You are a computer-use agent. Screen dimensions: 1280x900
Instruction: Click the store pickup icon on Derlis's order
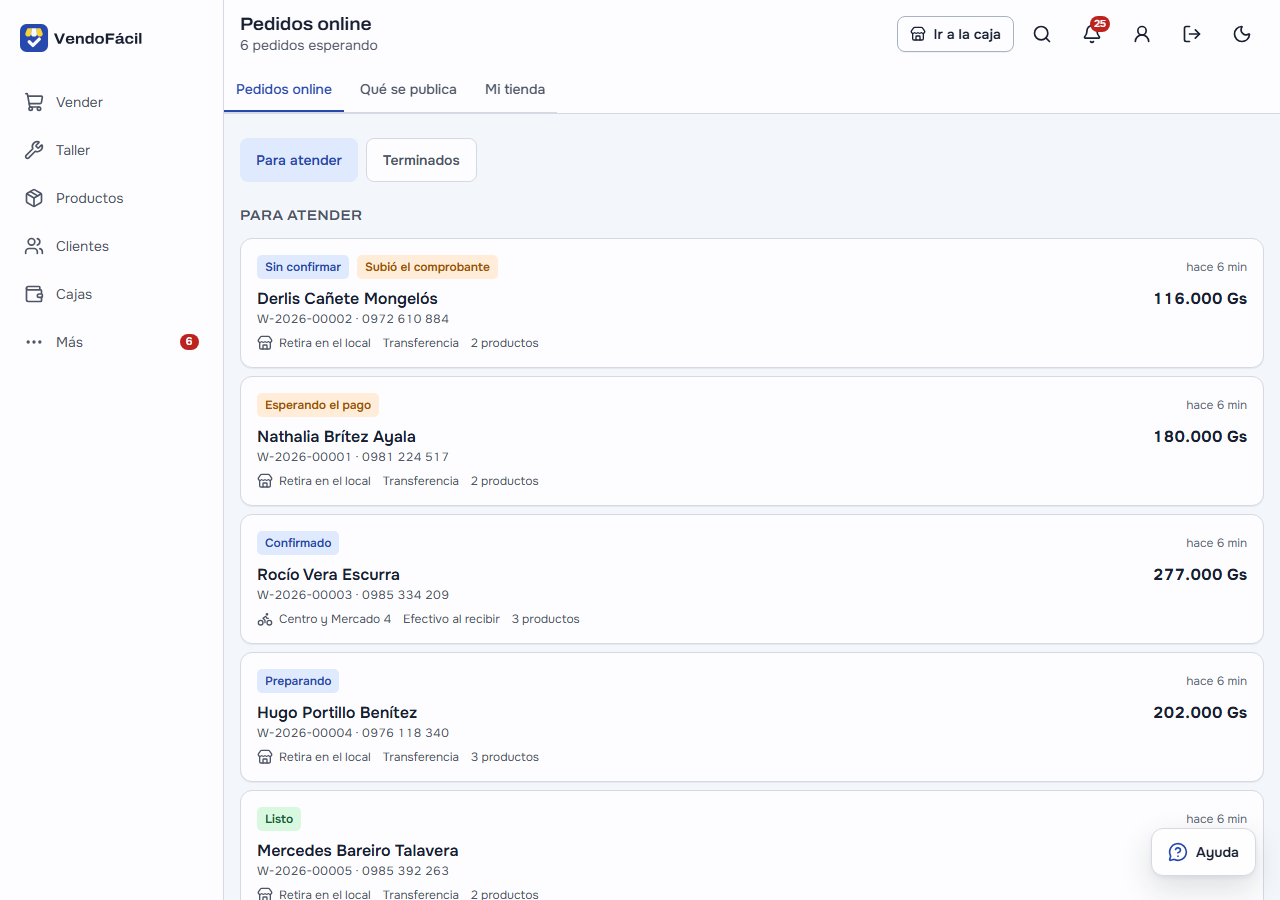[x=265, y=343]
